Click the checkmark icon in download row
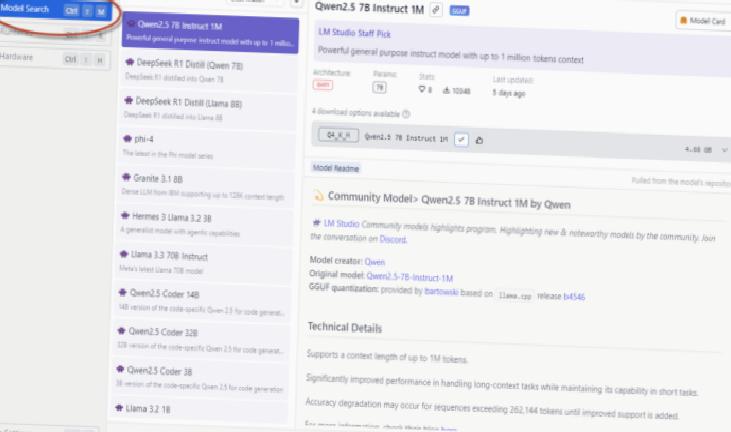The width and height of the screenshot is (731, 432). pyautogui.click(x=461, y=139)
